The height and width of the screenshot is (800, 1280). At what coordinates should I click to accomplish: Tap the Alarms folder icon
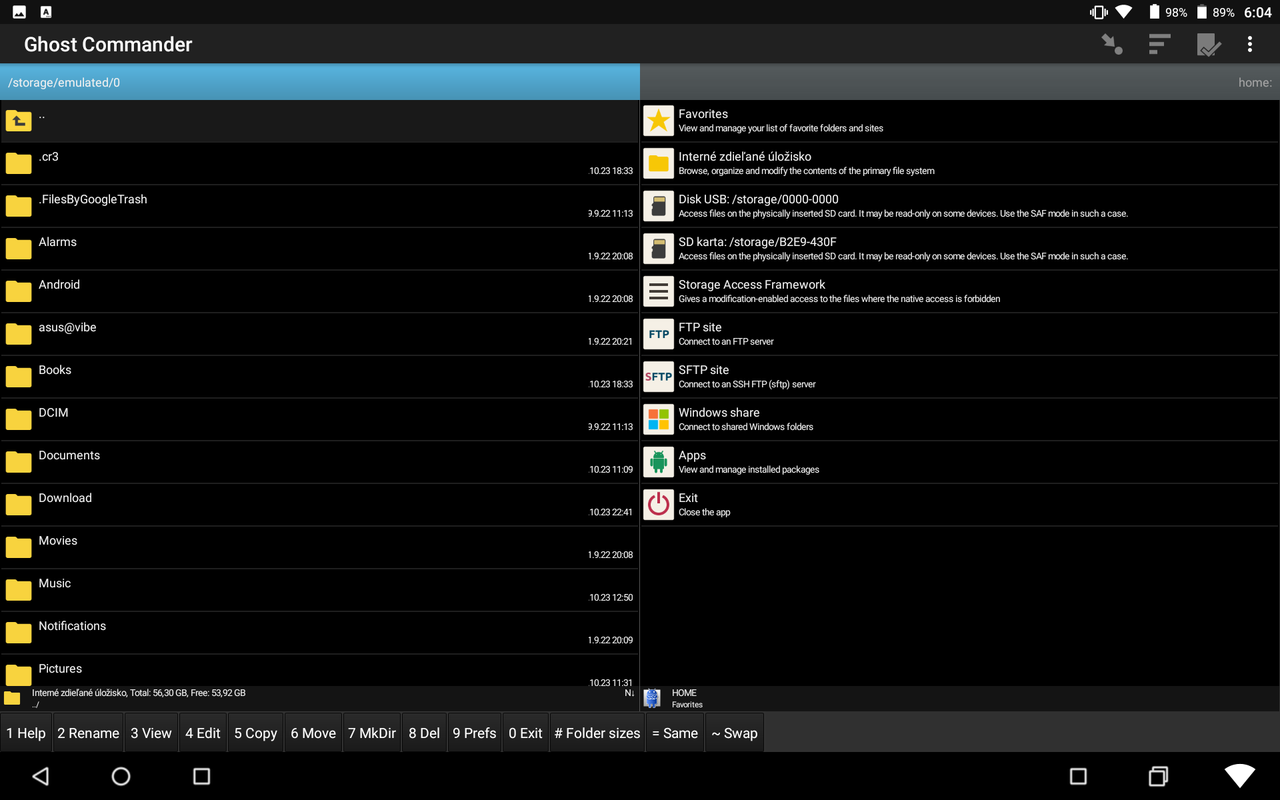[19, 249]
